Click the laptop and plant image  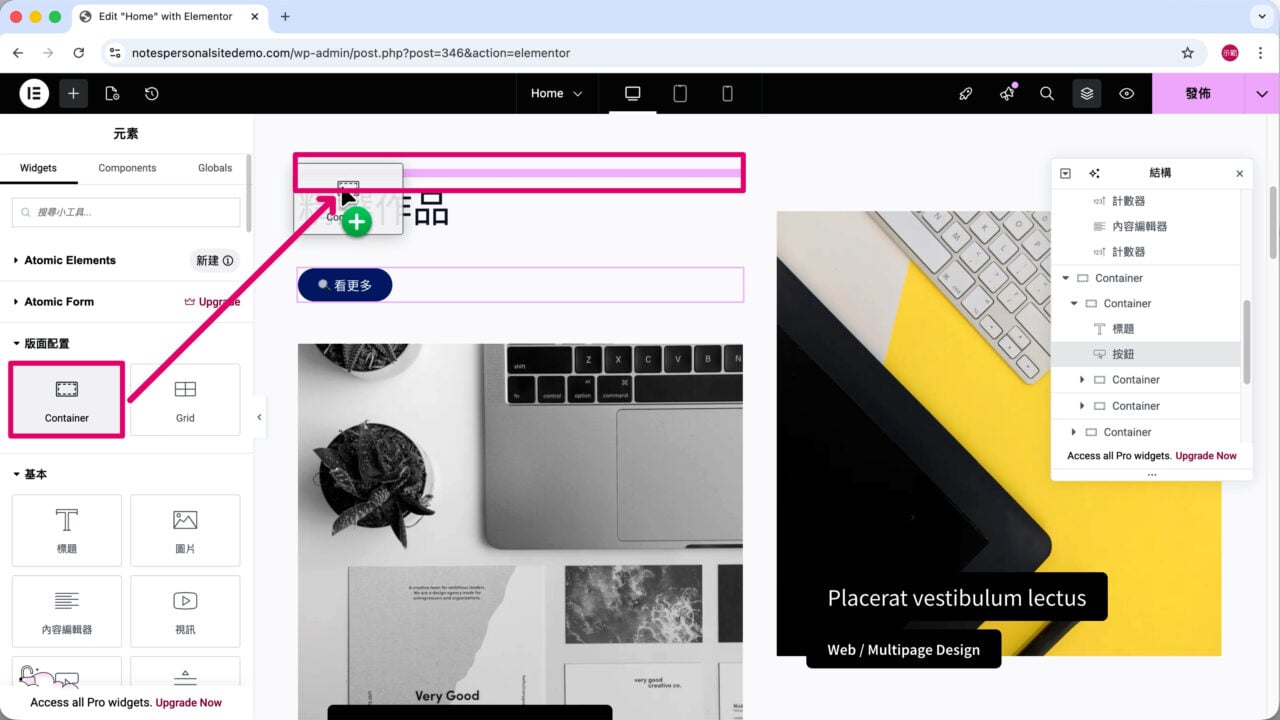(520, 531)
